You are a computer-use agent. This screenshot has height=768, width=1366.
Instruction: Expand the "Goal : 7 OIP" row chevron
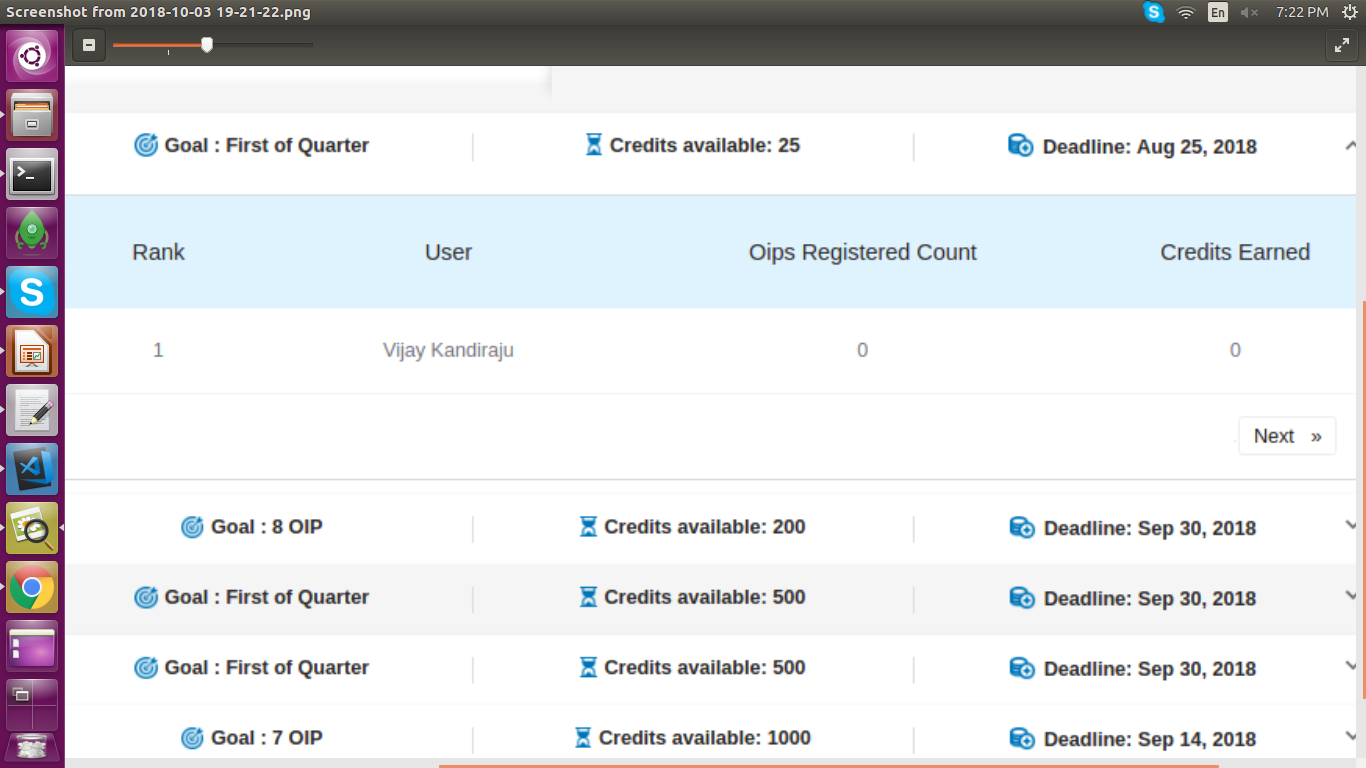point(1353,735)
